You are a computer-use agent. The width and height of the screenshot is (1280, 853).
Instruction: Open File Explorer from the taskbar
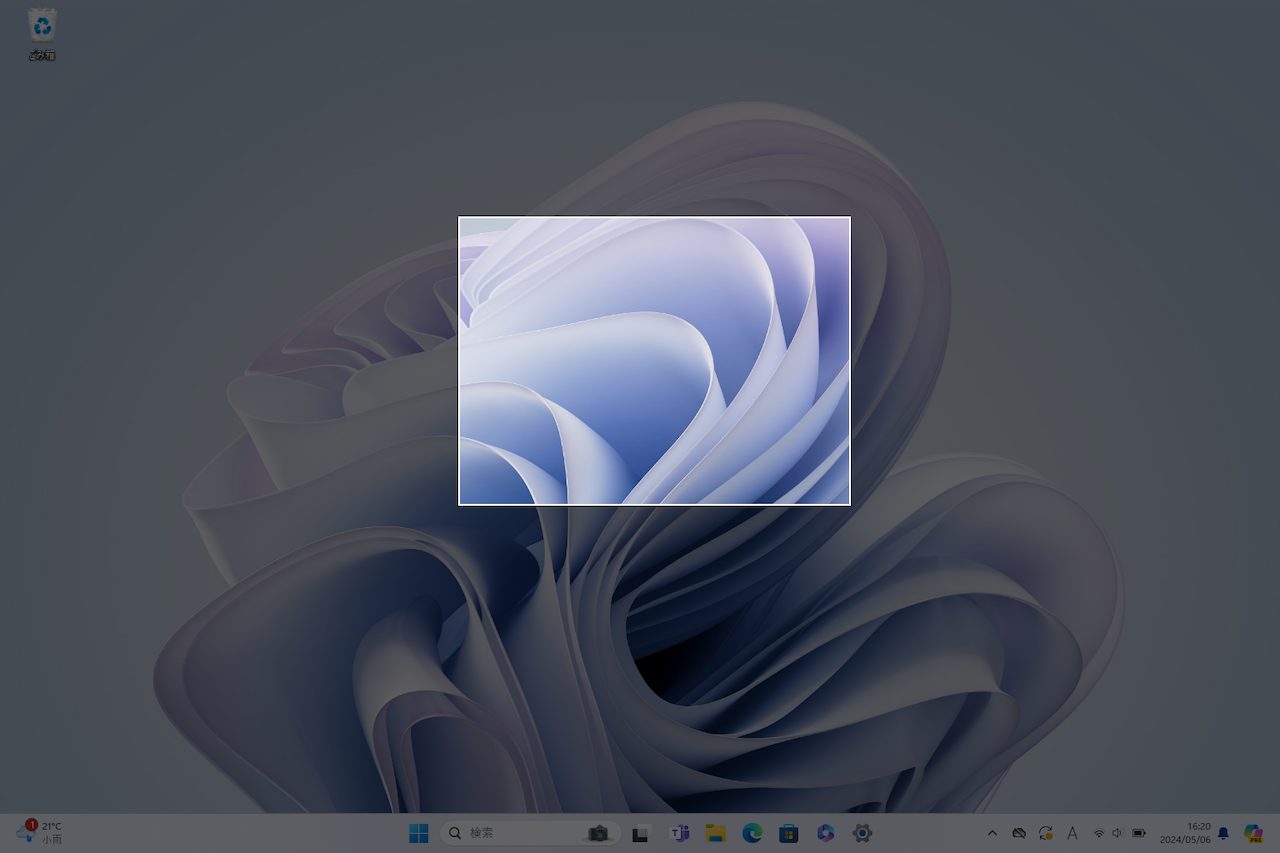click(x=715, y=833)
